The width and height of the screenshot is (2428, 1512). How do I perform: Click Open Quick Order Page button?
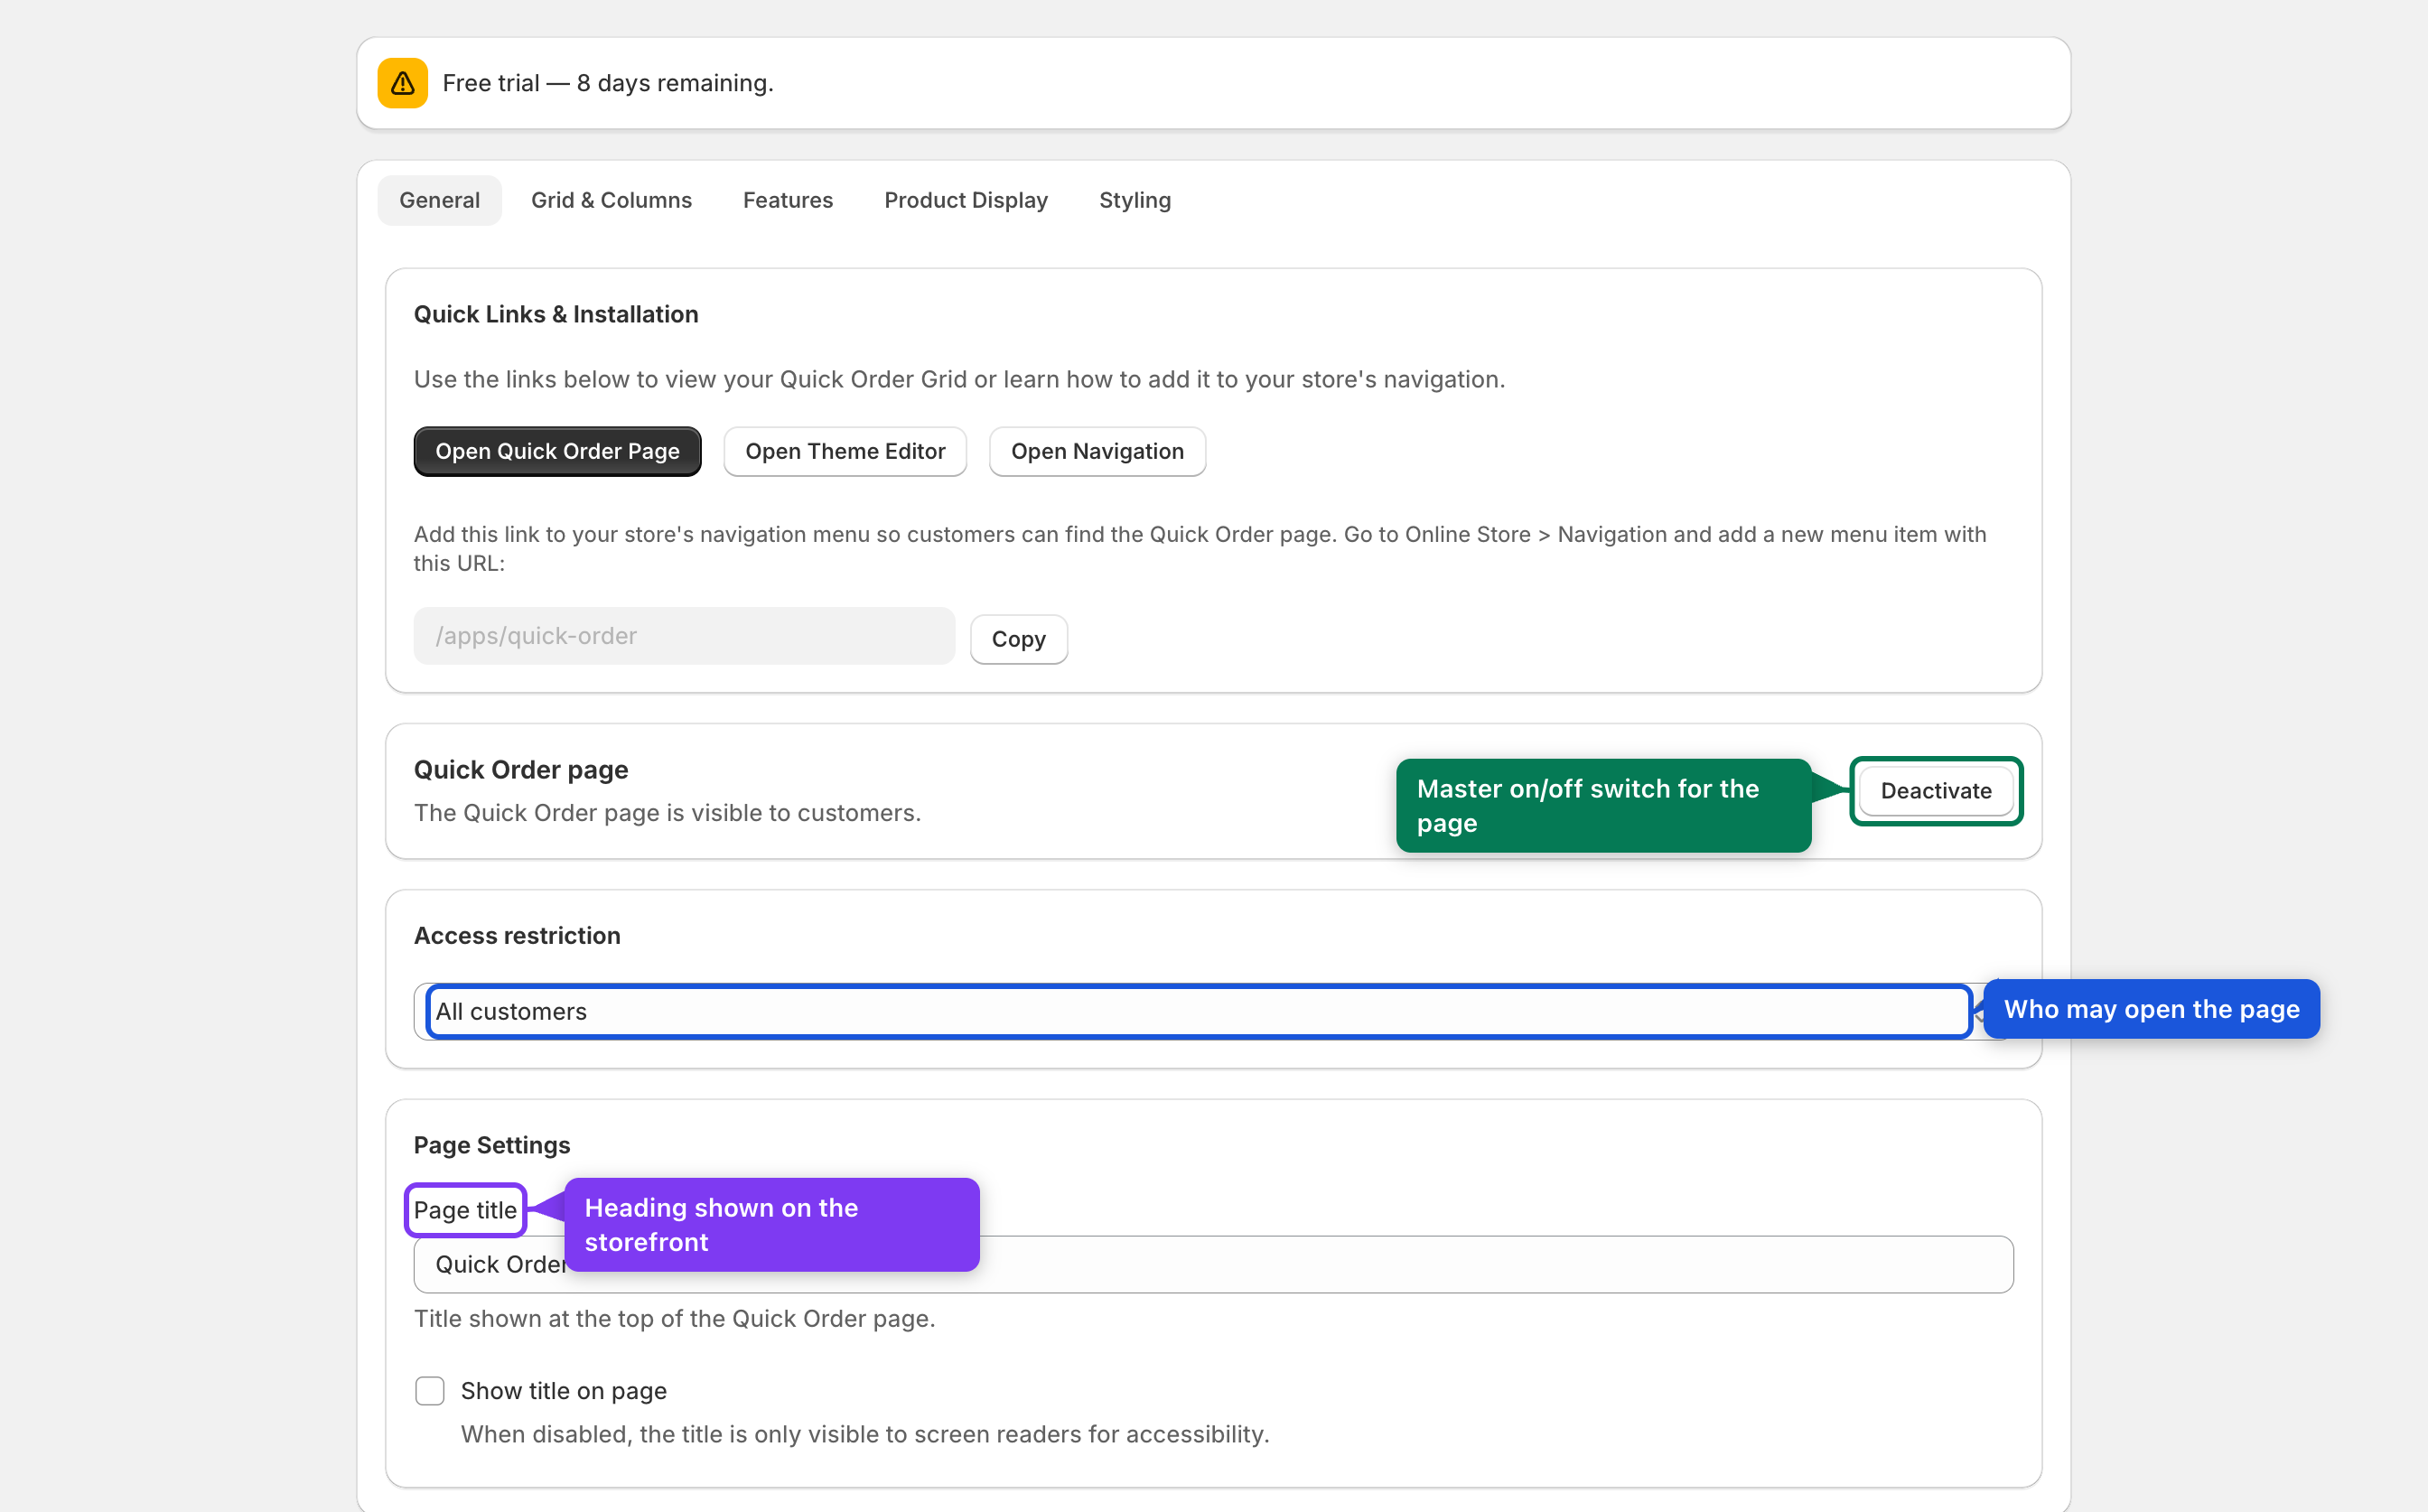click(x=557, y=451)
